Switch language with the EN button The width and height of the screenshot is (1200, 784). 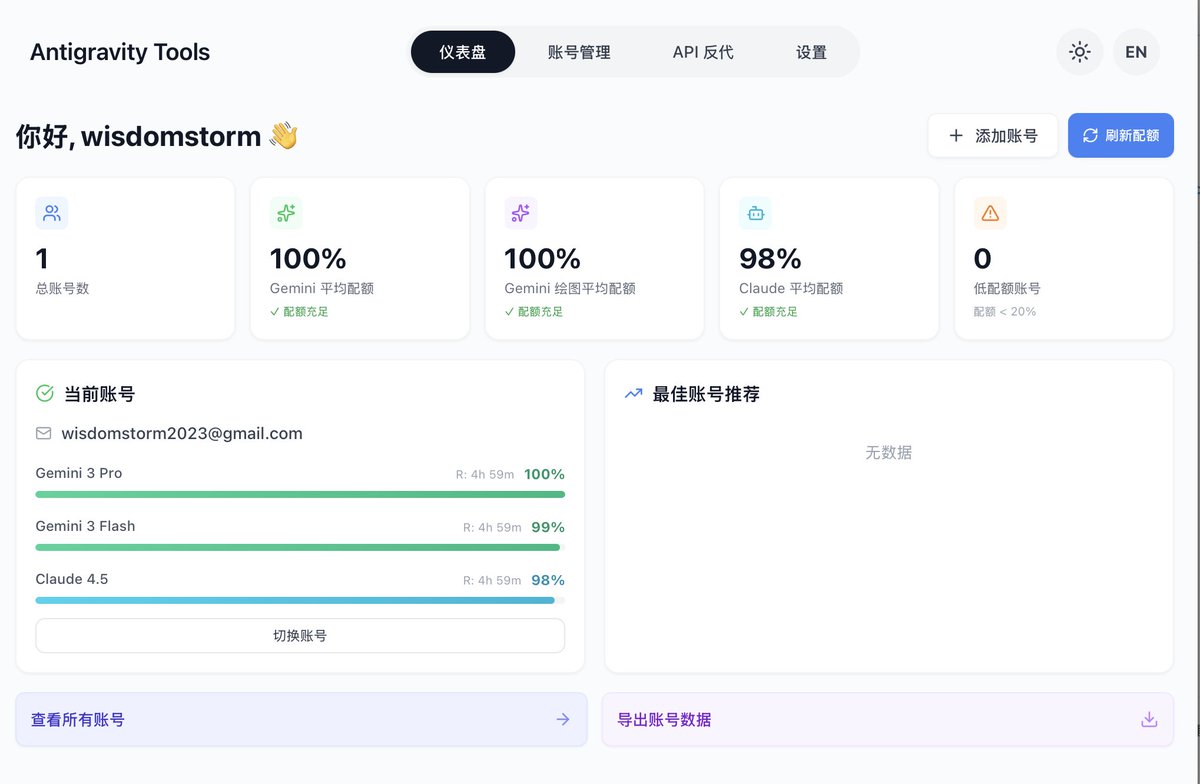(1136, 52)
